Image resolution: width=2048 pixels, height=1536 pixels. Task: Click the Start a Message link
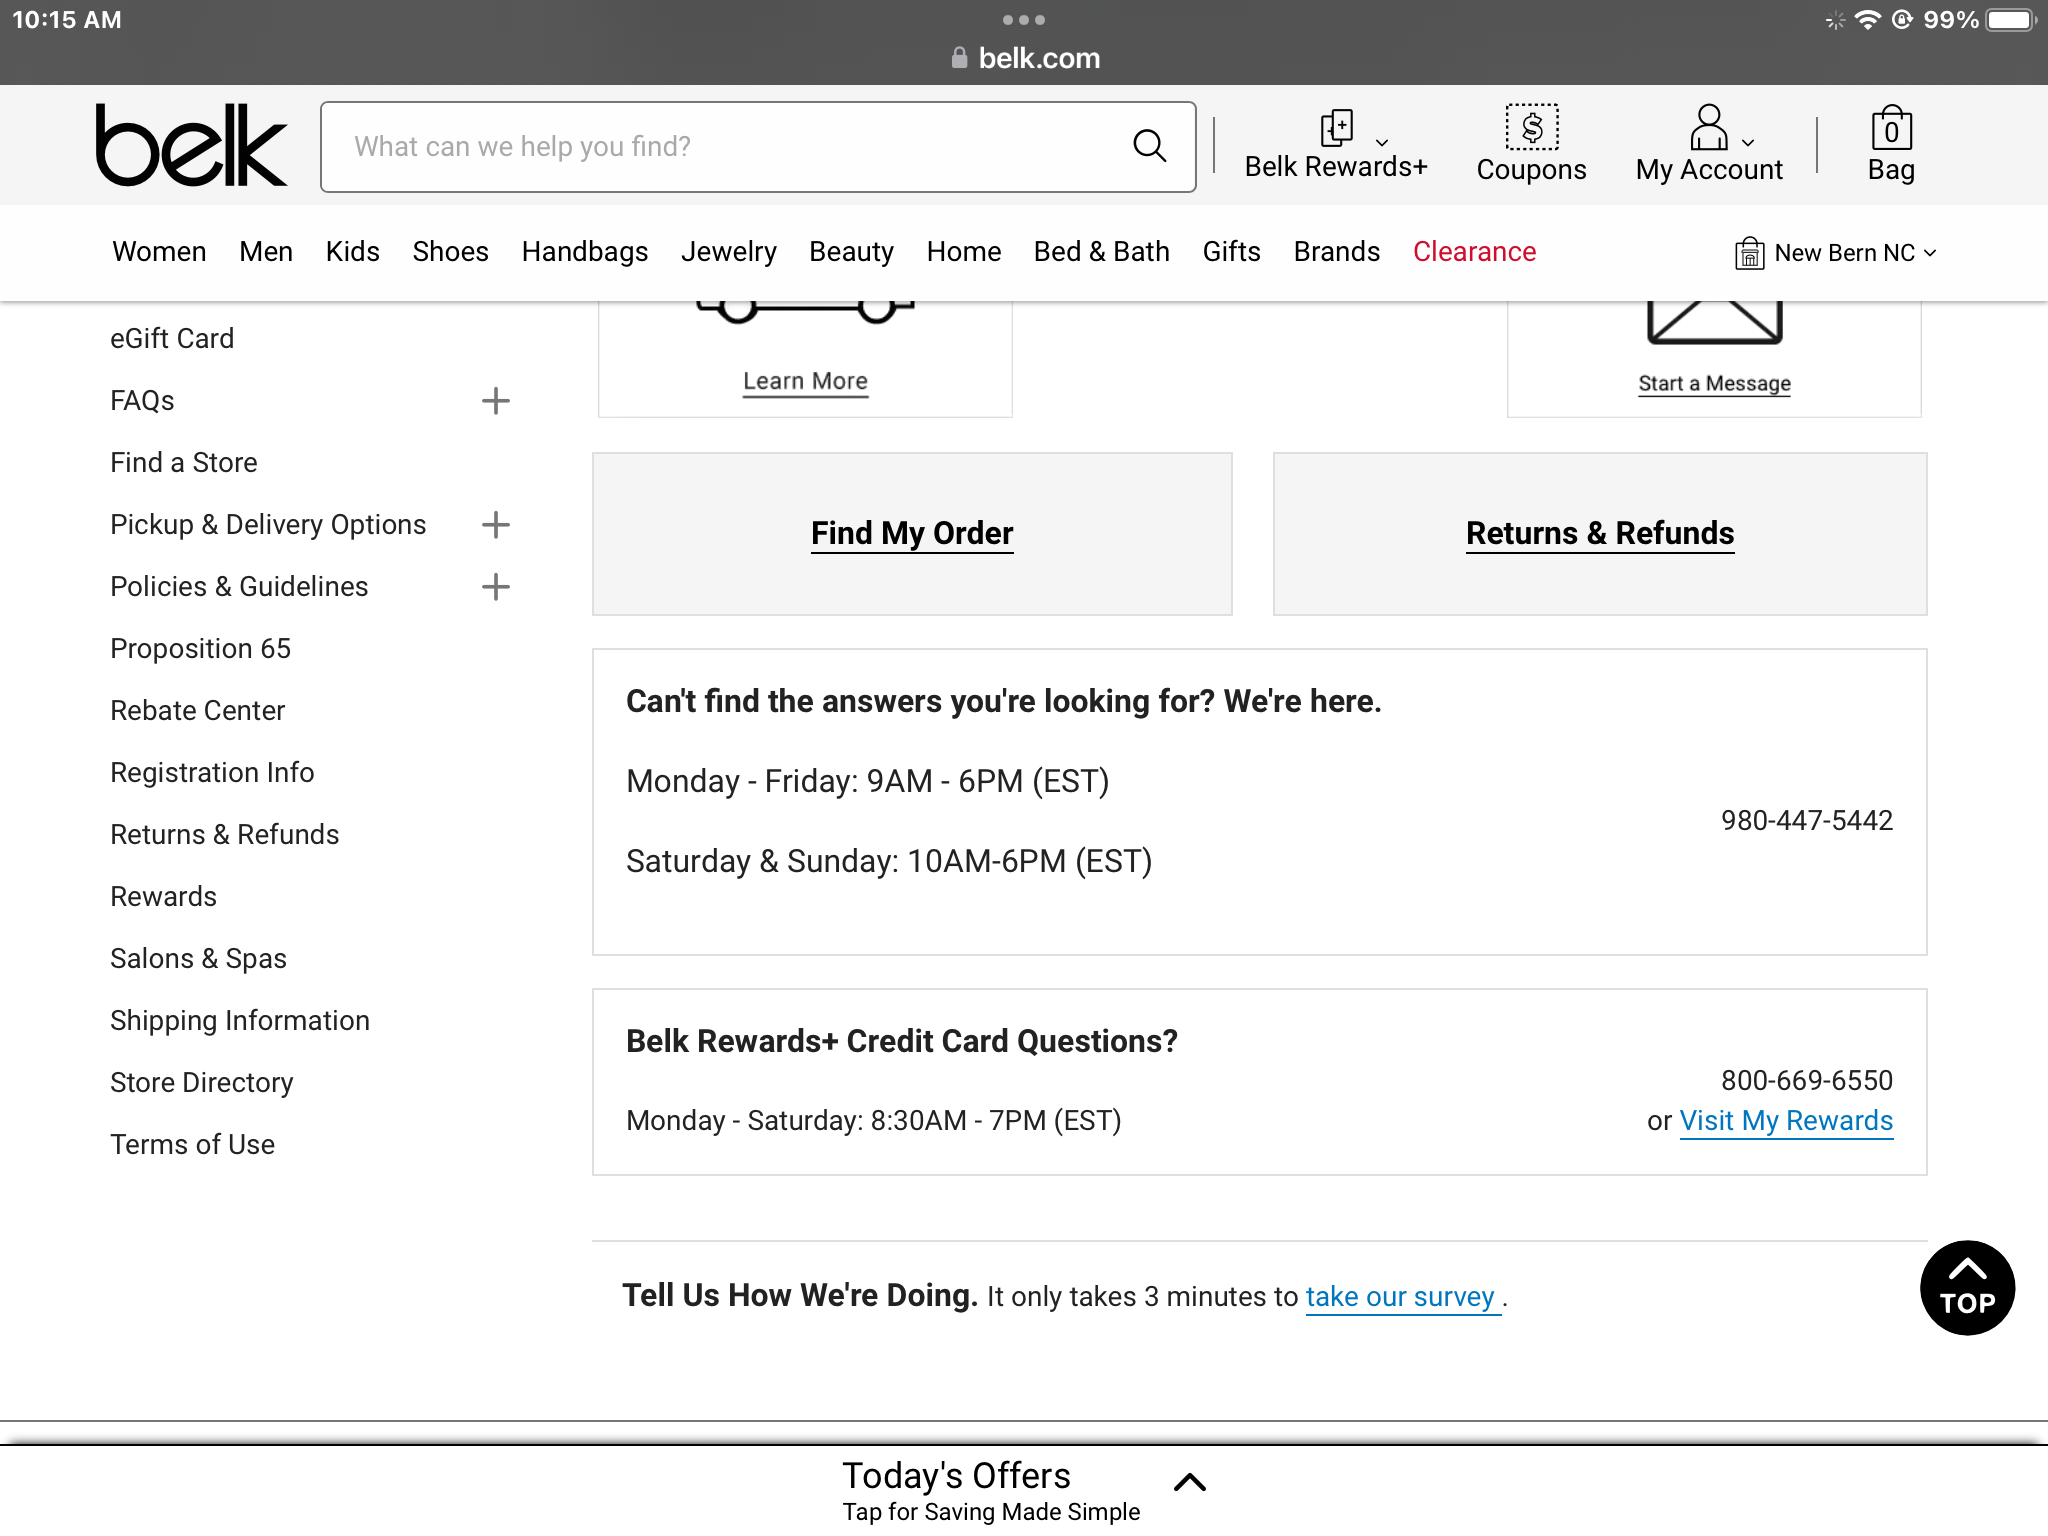pos(1714,383)
